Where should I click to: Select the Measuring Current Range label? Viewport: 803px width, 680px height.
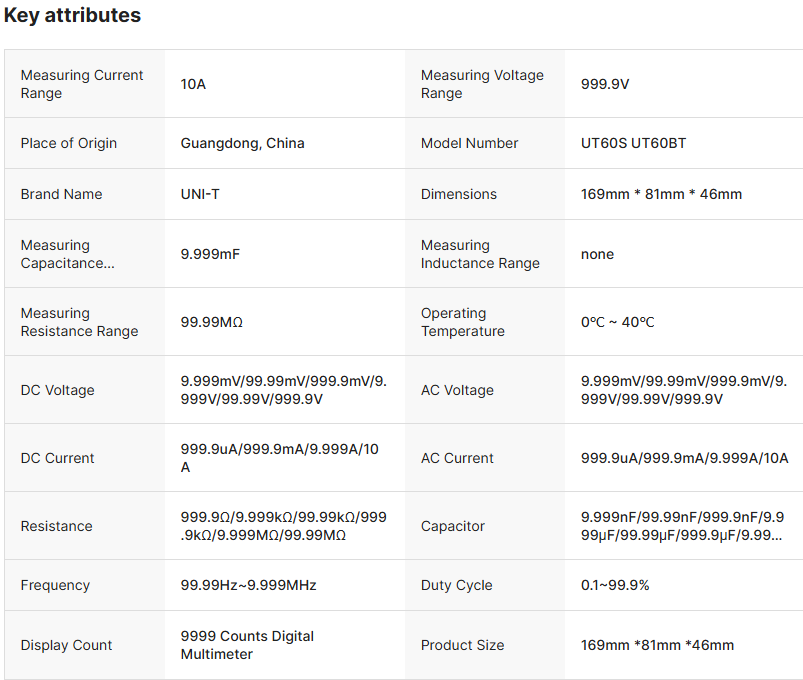pos(82,84)
